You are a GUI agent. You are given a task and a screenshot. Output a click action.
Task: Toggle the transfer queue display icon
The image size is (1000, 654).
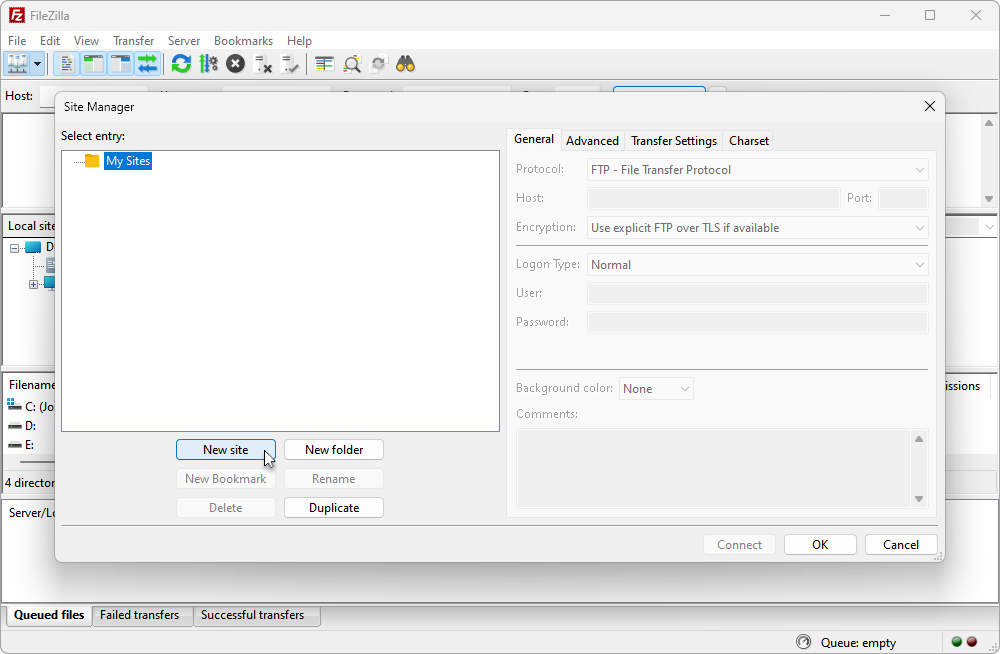click(x=147, y=64)
